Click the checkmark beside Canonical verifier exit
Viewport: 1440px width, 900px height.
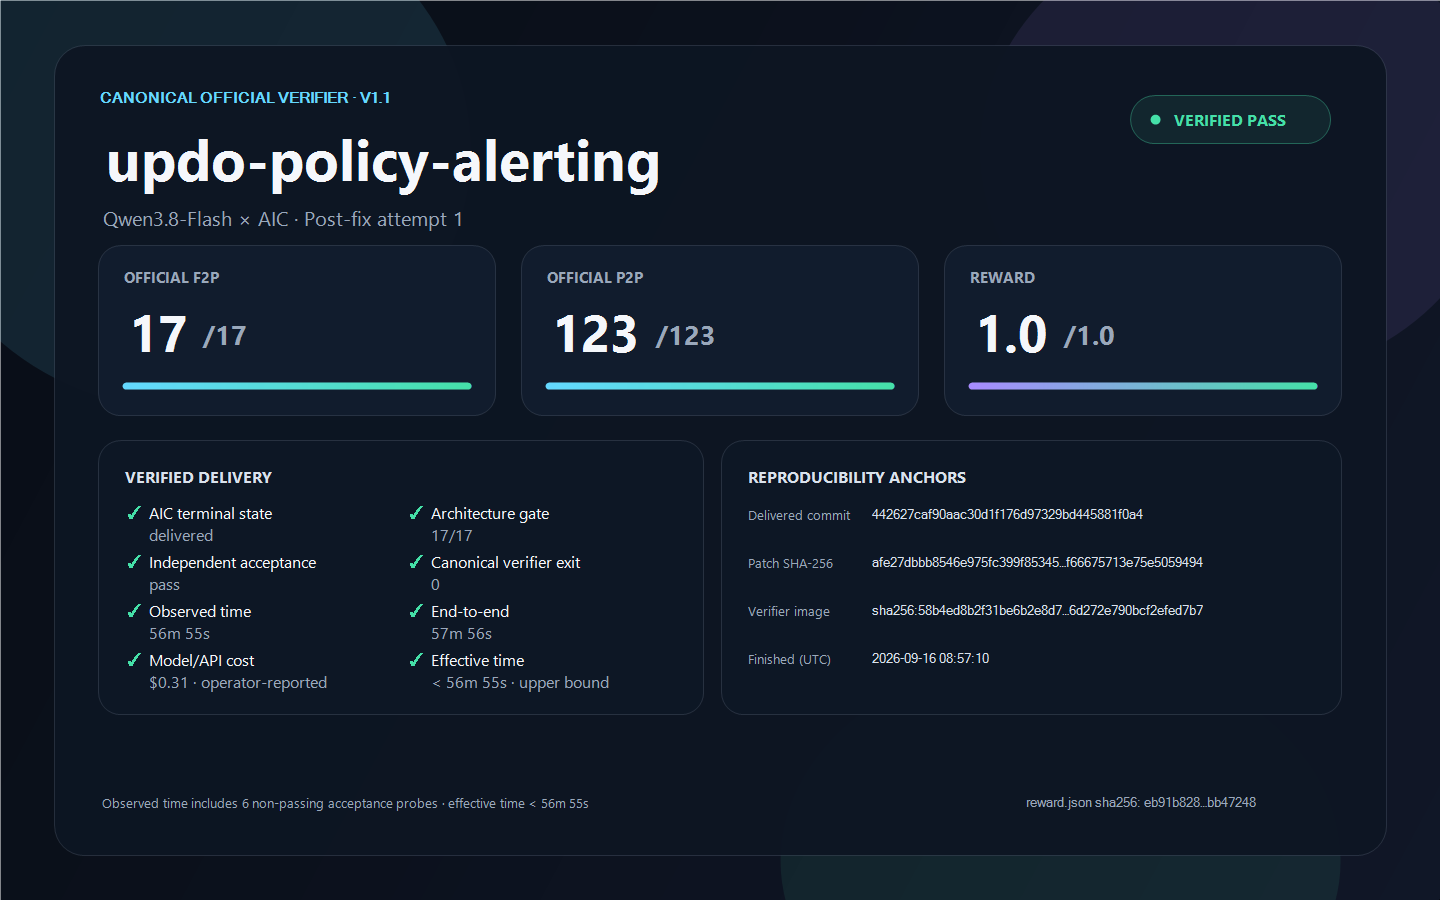tap(416, 562)
